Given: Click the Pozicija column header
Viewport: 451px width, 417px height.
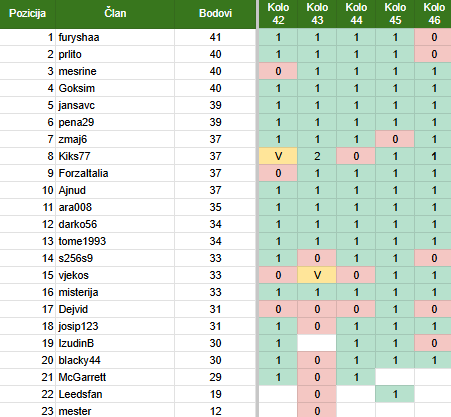Looking at the screenshot, I should (28, 14).
